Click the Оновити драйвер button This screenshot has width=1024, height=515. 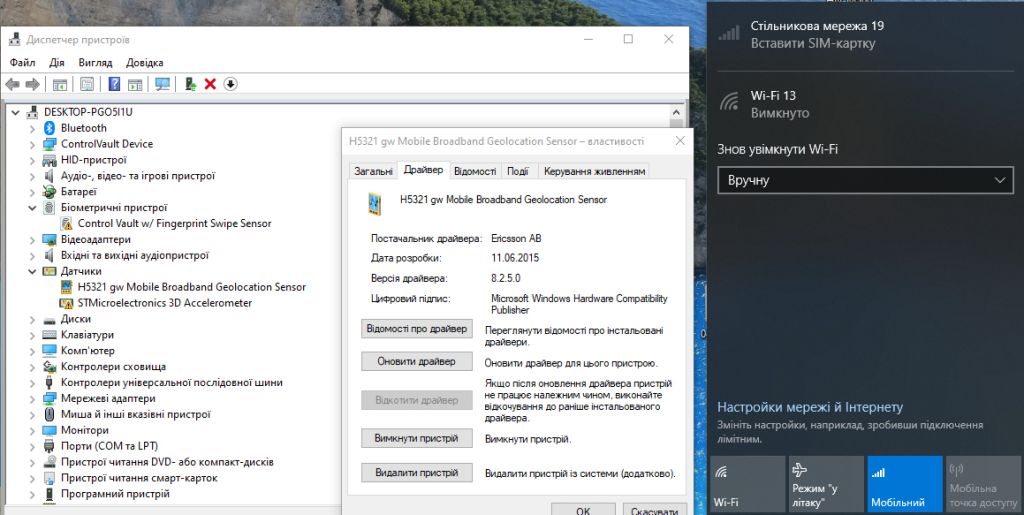coord(417,362)
